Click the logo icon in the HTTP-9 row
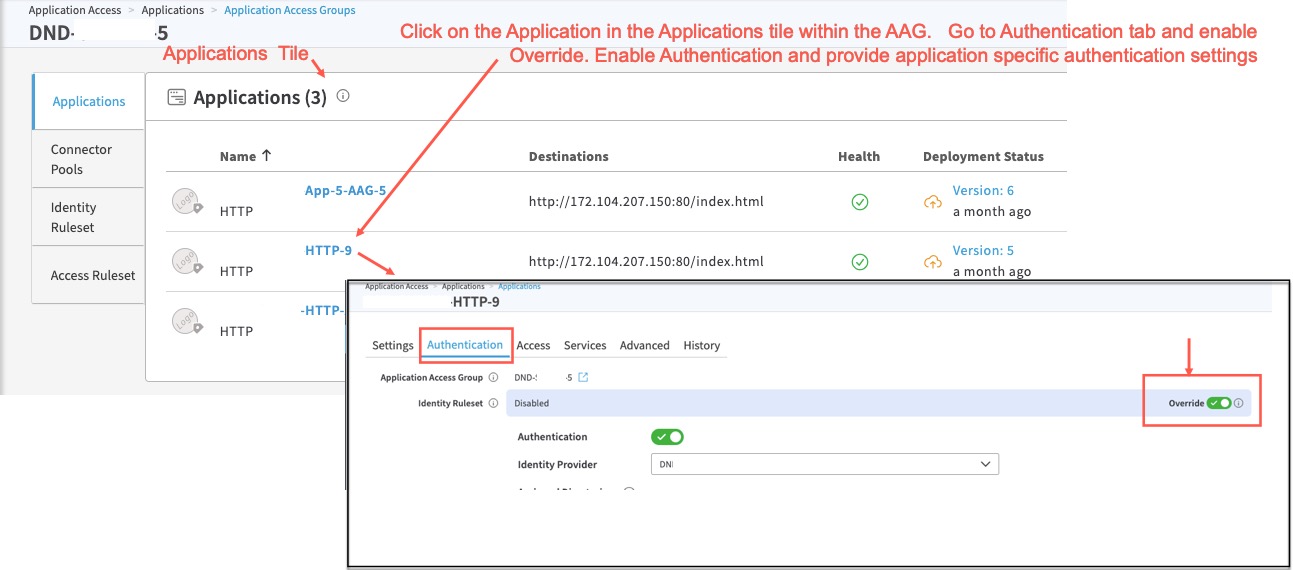This screenshot has height=570, width=1293. point(185,261)
